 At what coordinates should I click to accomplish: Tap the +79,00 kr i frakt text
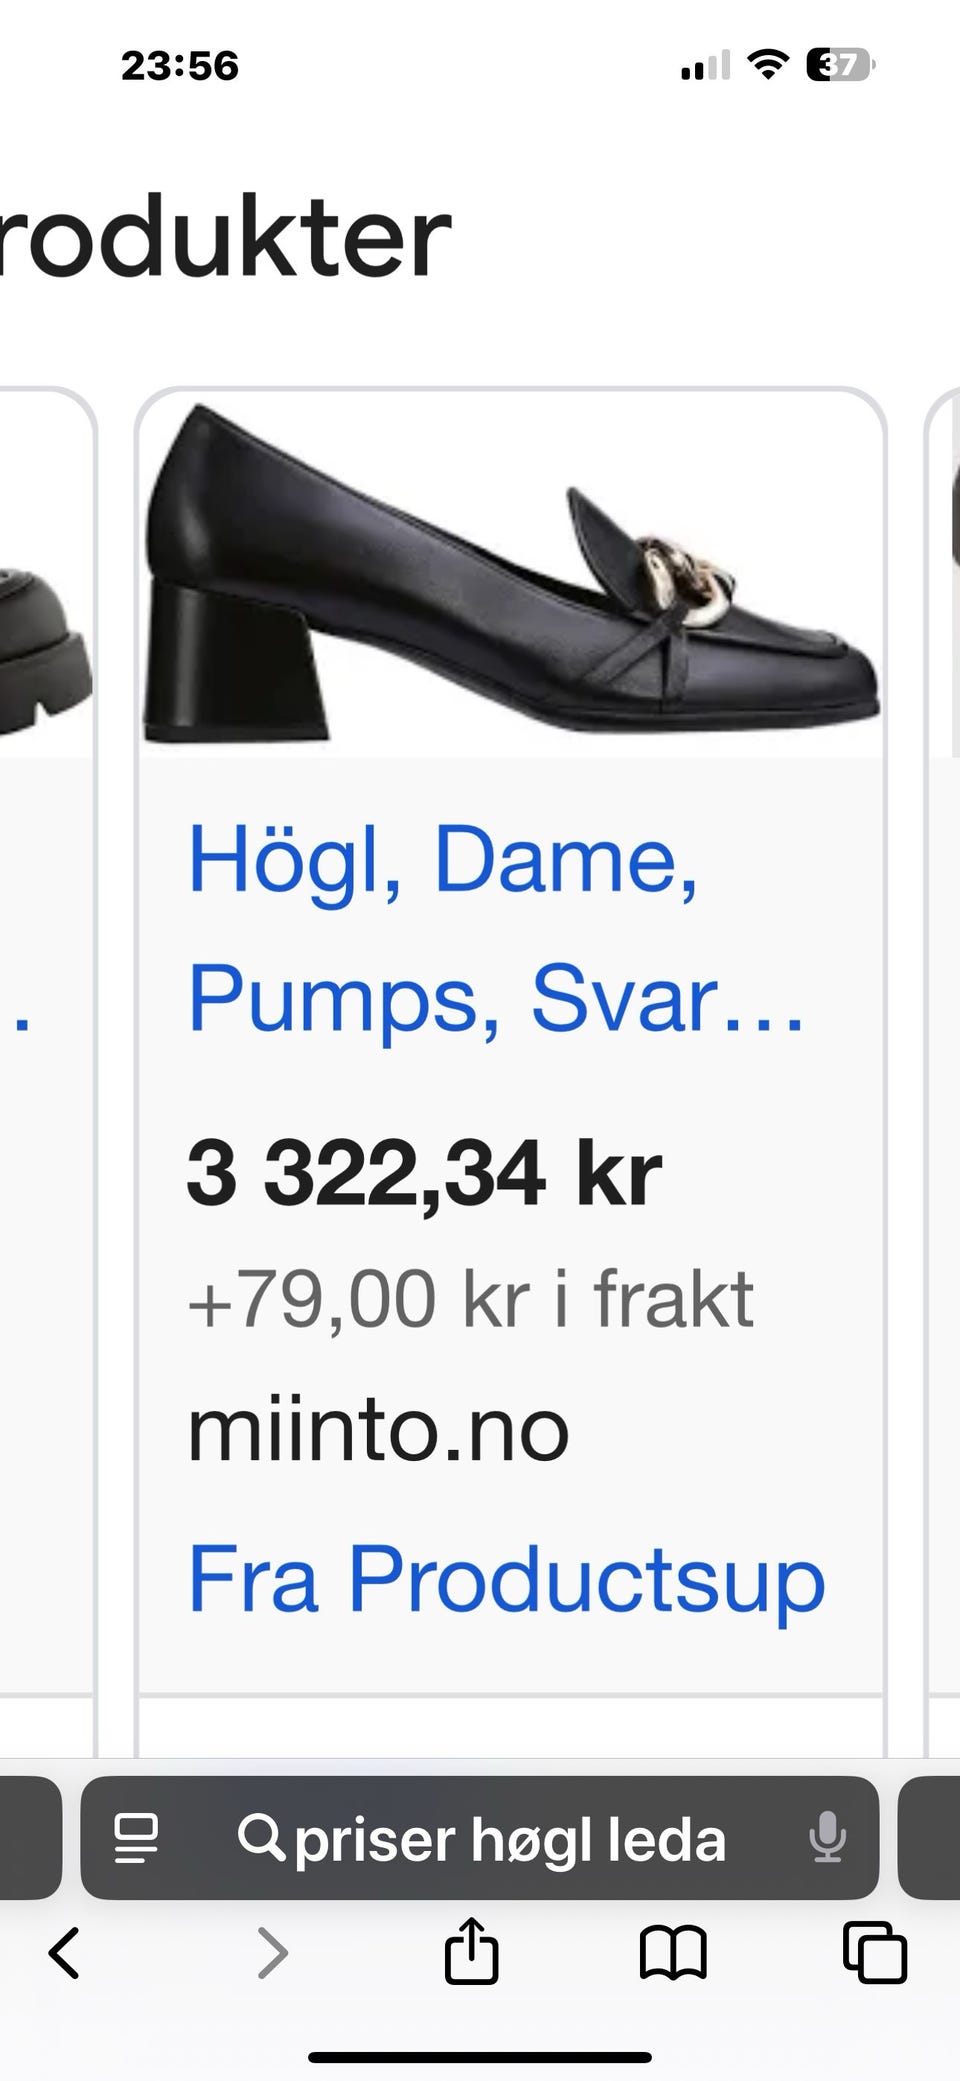[470, 1299]
